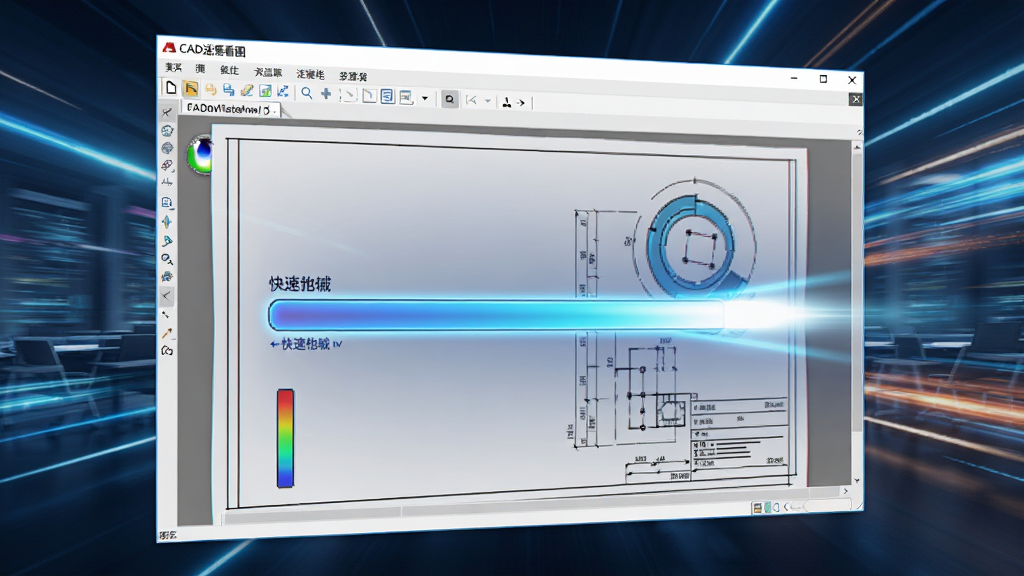Click the rainbow color gradient bar
1024x576 pixels.
coord(285,438)
